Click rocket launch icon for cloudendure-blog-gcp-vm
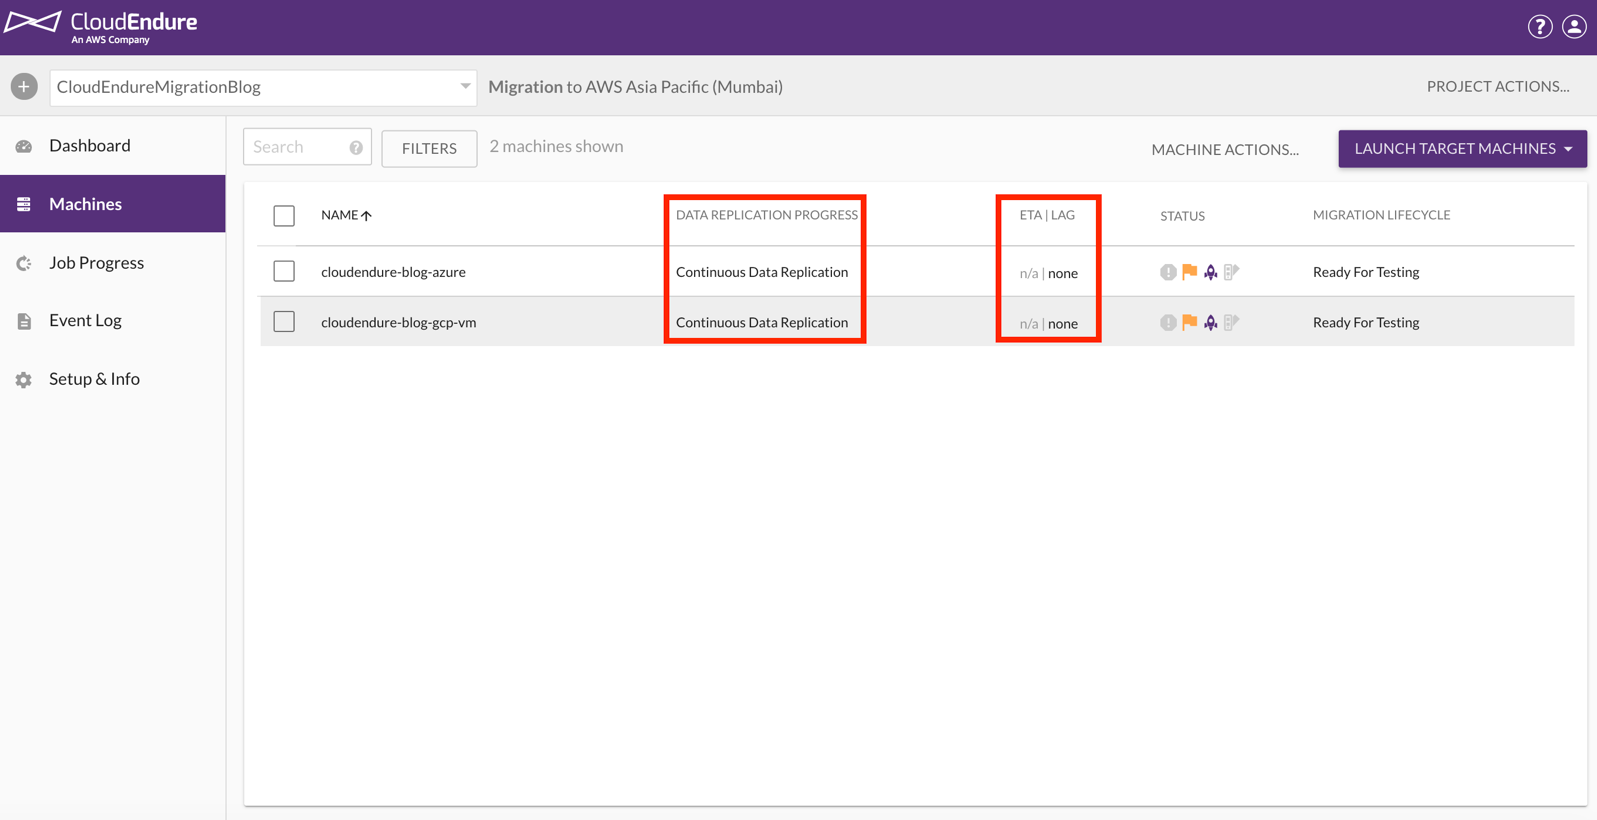Screen dimensions: 1597x820 coord(1210,322)
